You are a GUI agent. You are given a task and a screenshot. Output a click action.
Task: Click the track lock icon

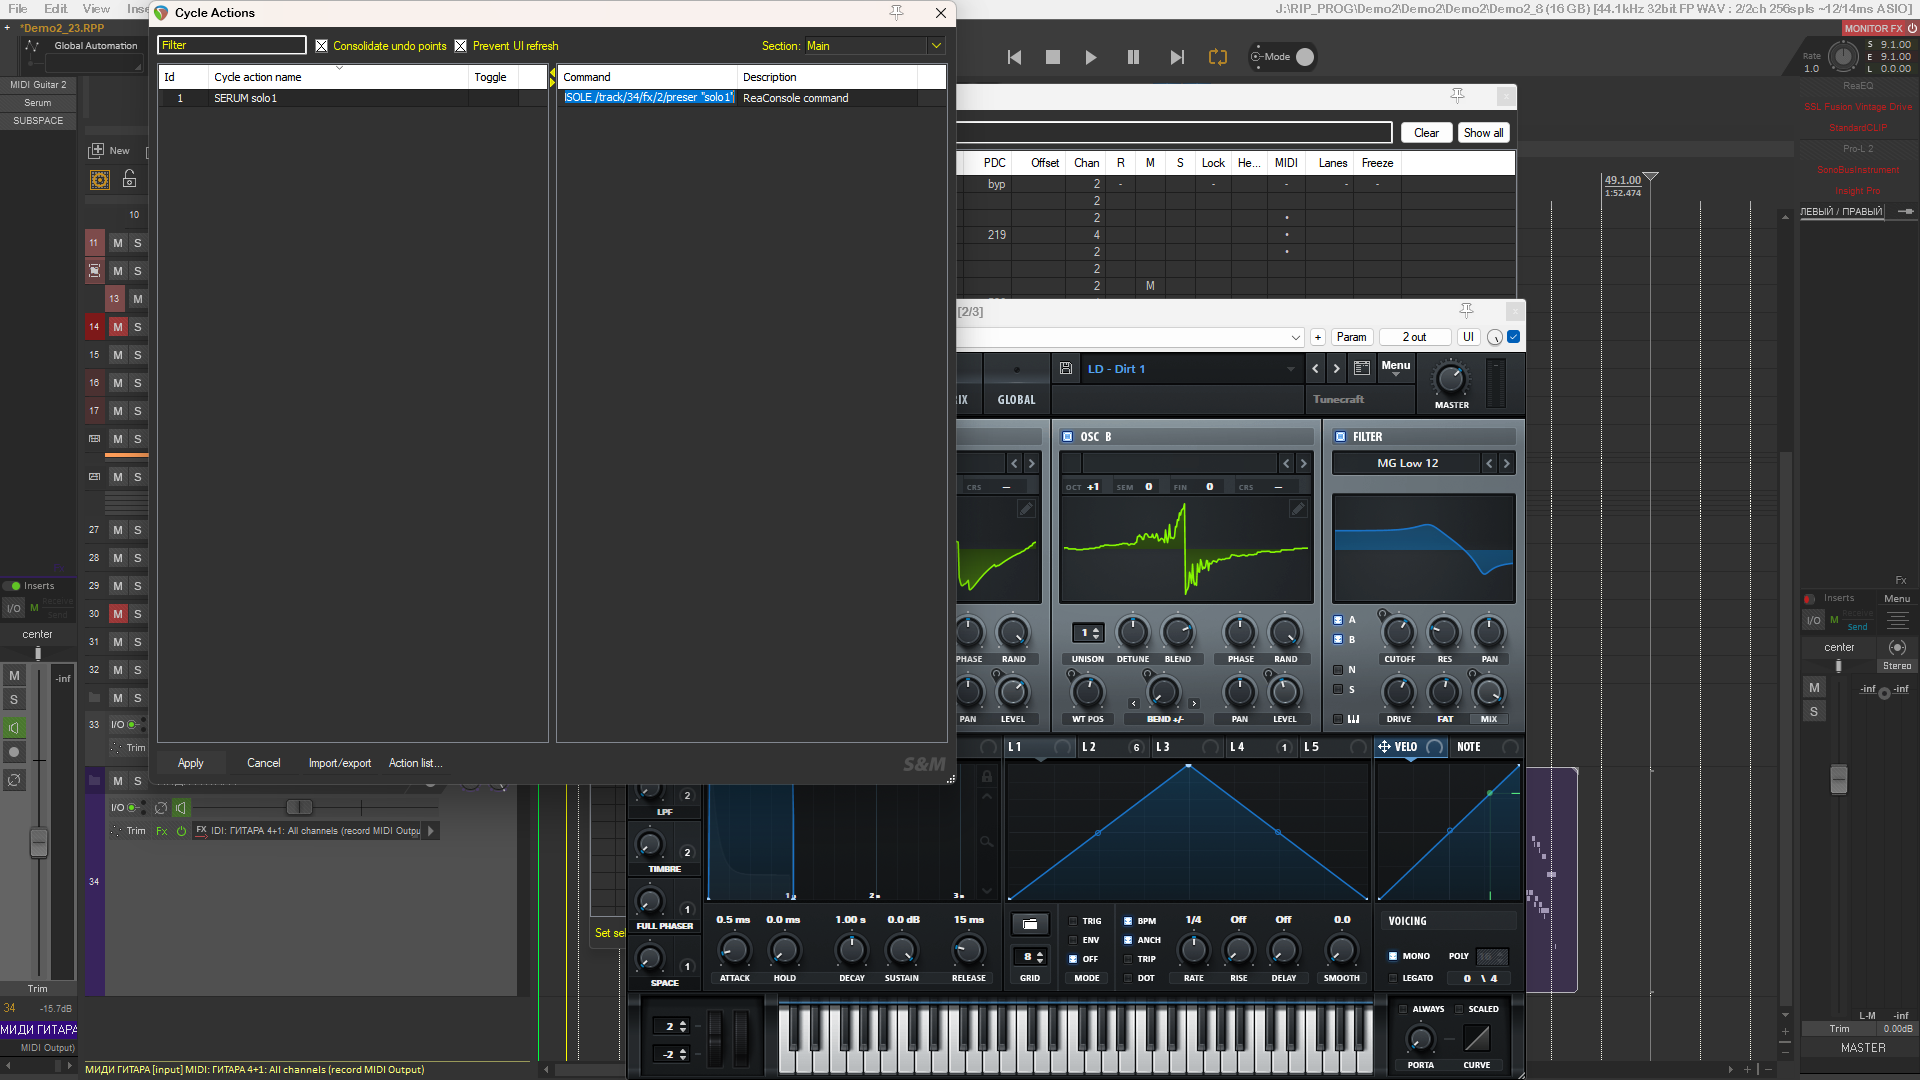point(129,179)
